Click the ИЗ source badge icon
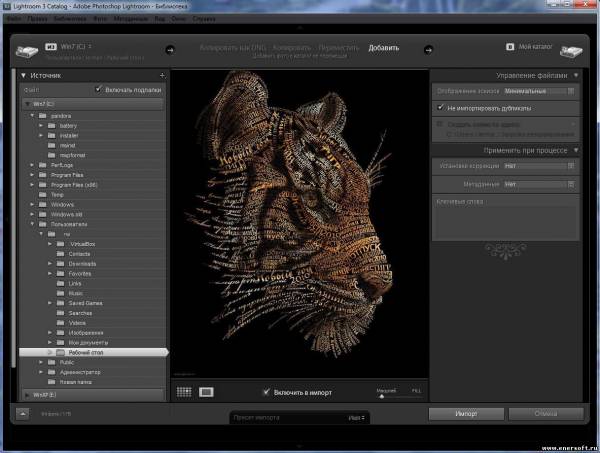 click(51, 47)
